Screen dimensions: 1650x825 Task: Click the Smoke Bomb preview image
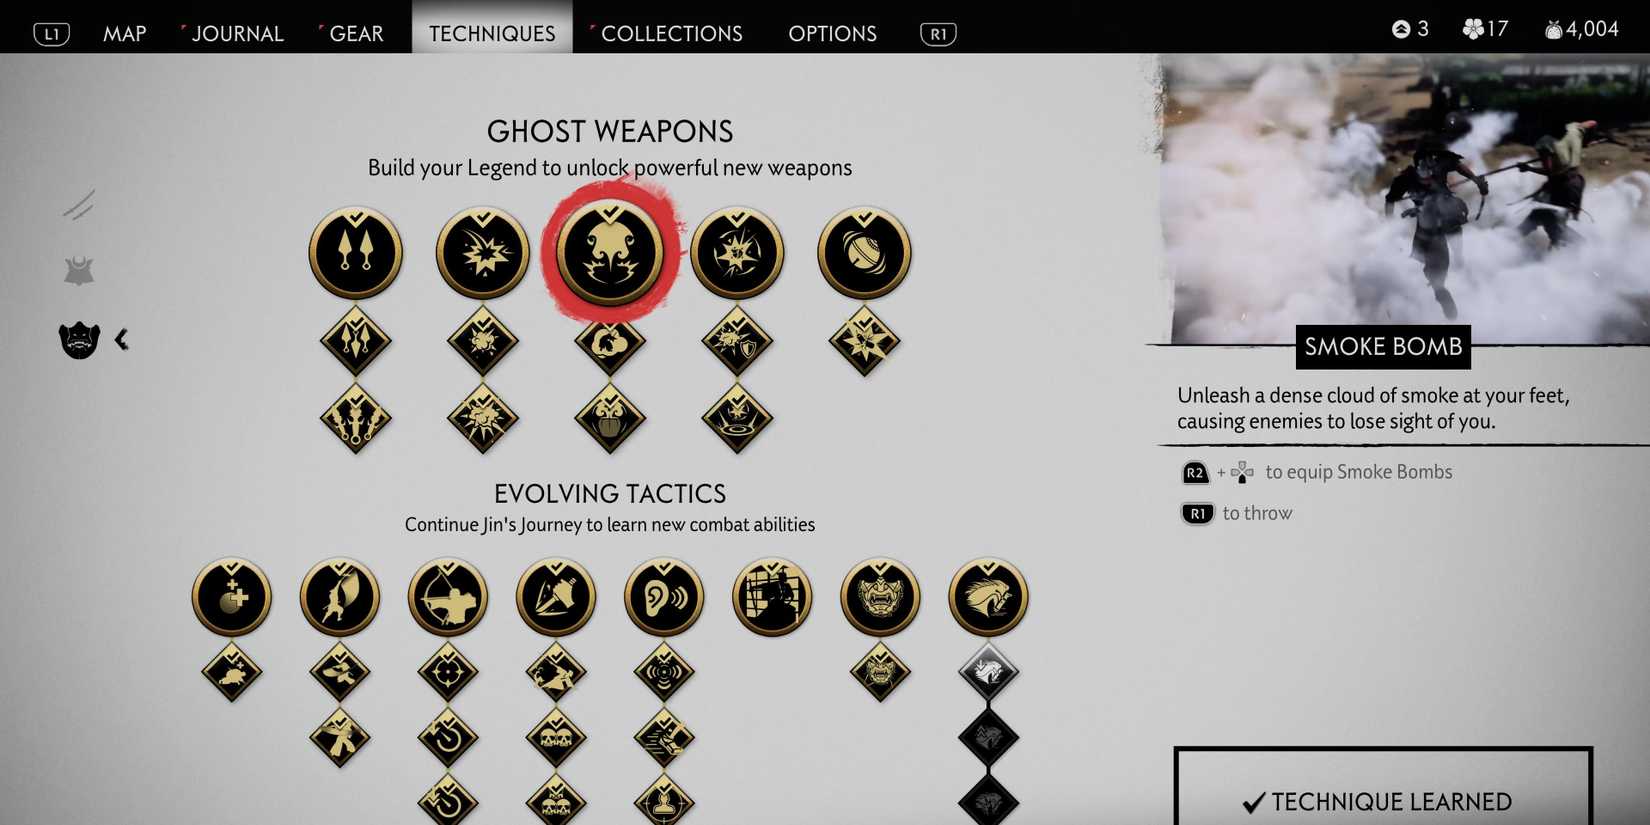pyautogui.click(x=1403, y=198)
